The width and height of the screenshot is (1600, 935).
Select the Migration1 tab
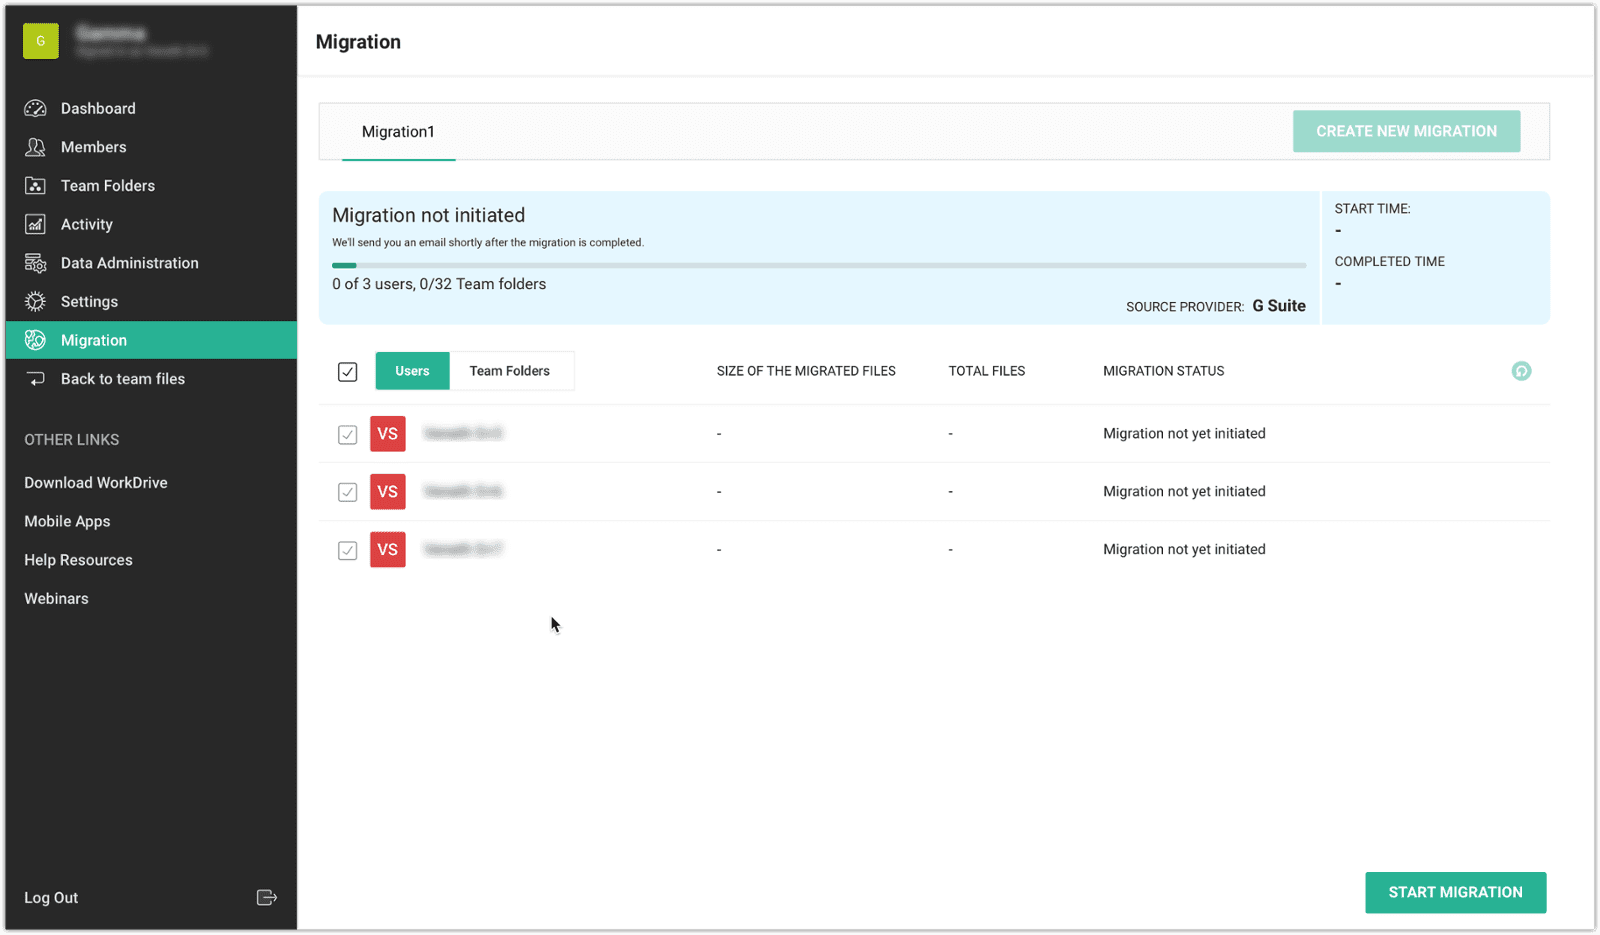coord(398,132)
